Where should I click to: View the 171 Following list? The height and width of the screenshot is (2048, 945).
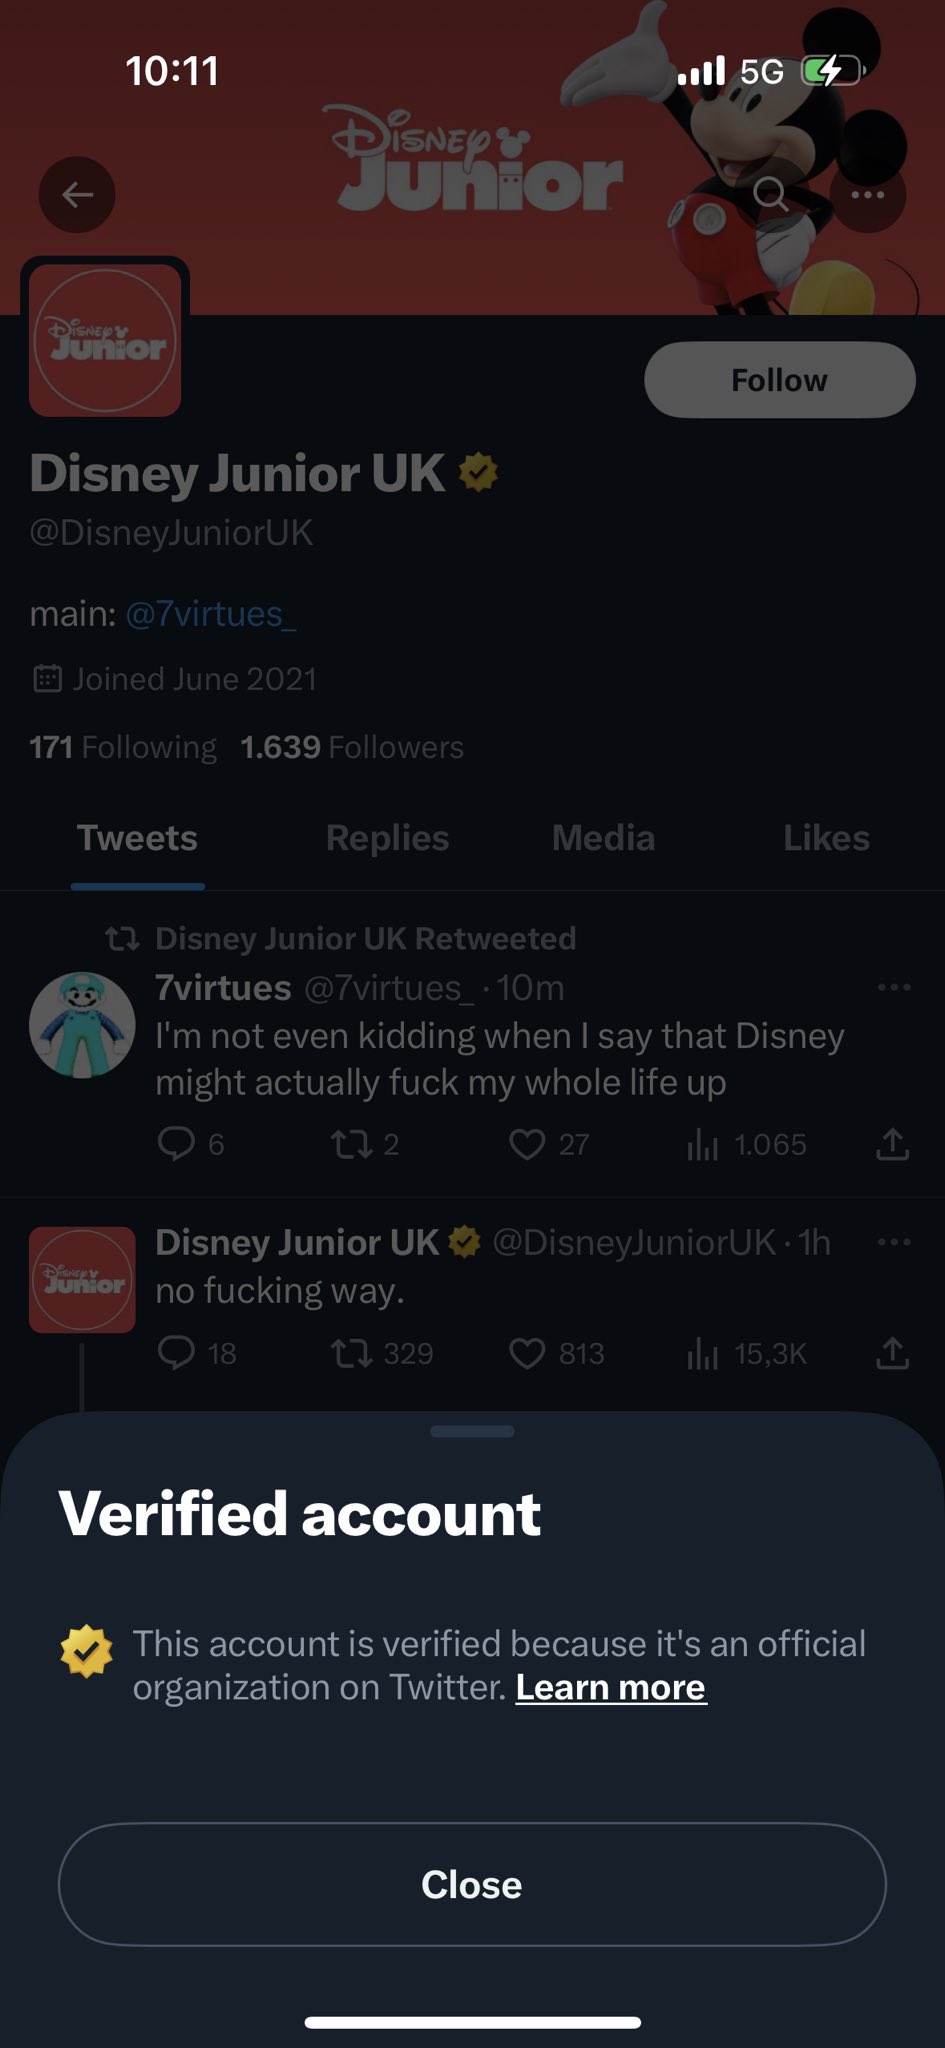click(123, 747)
